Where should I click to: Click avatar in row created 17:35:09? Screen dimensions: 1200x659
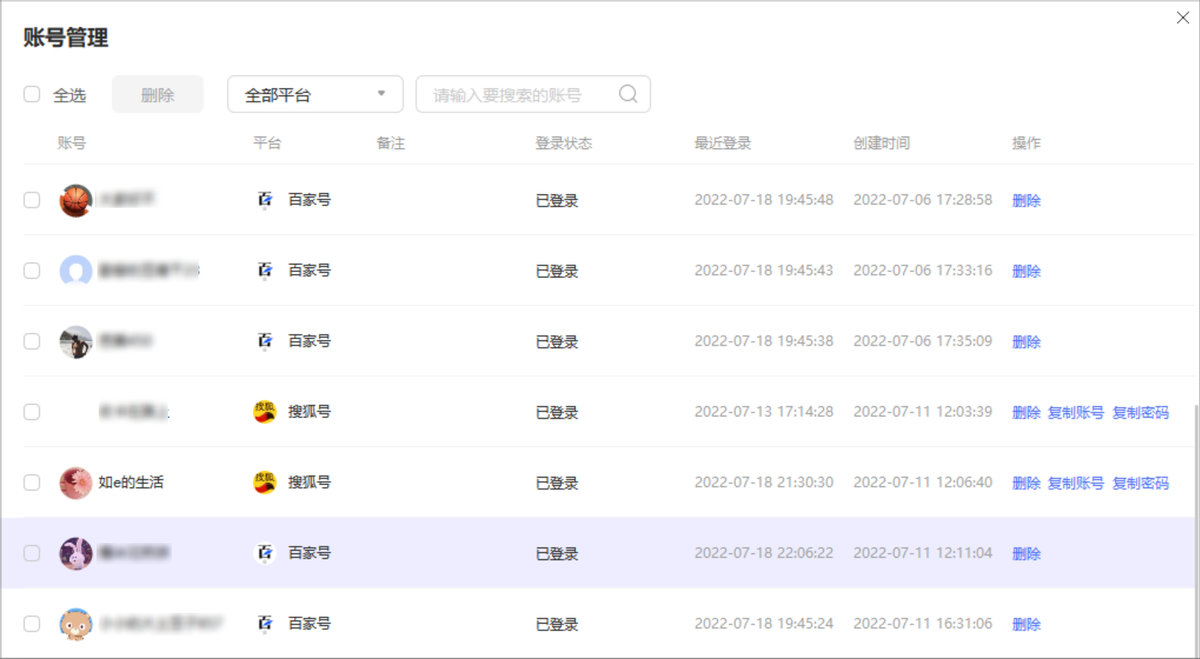[76, 341]
